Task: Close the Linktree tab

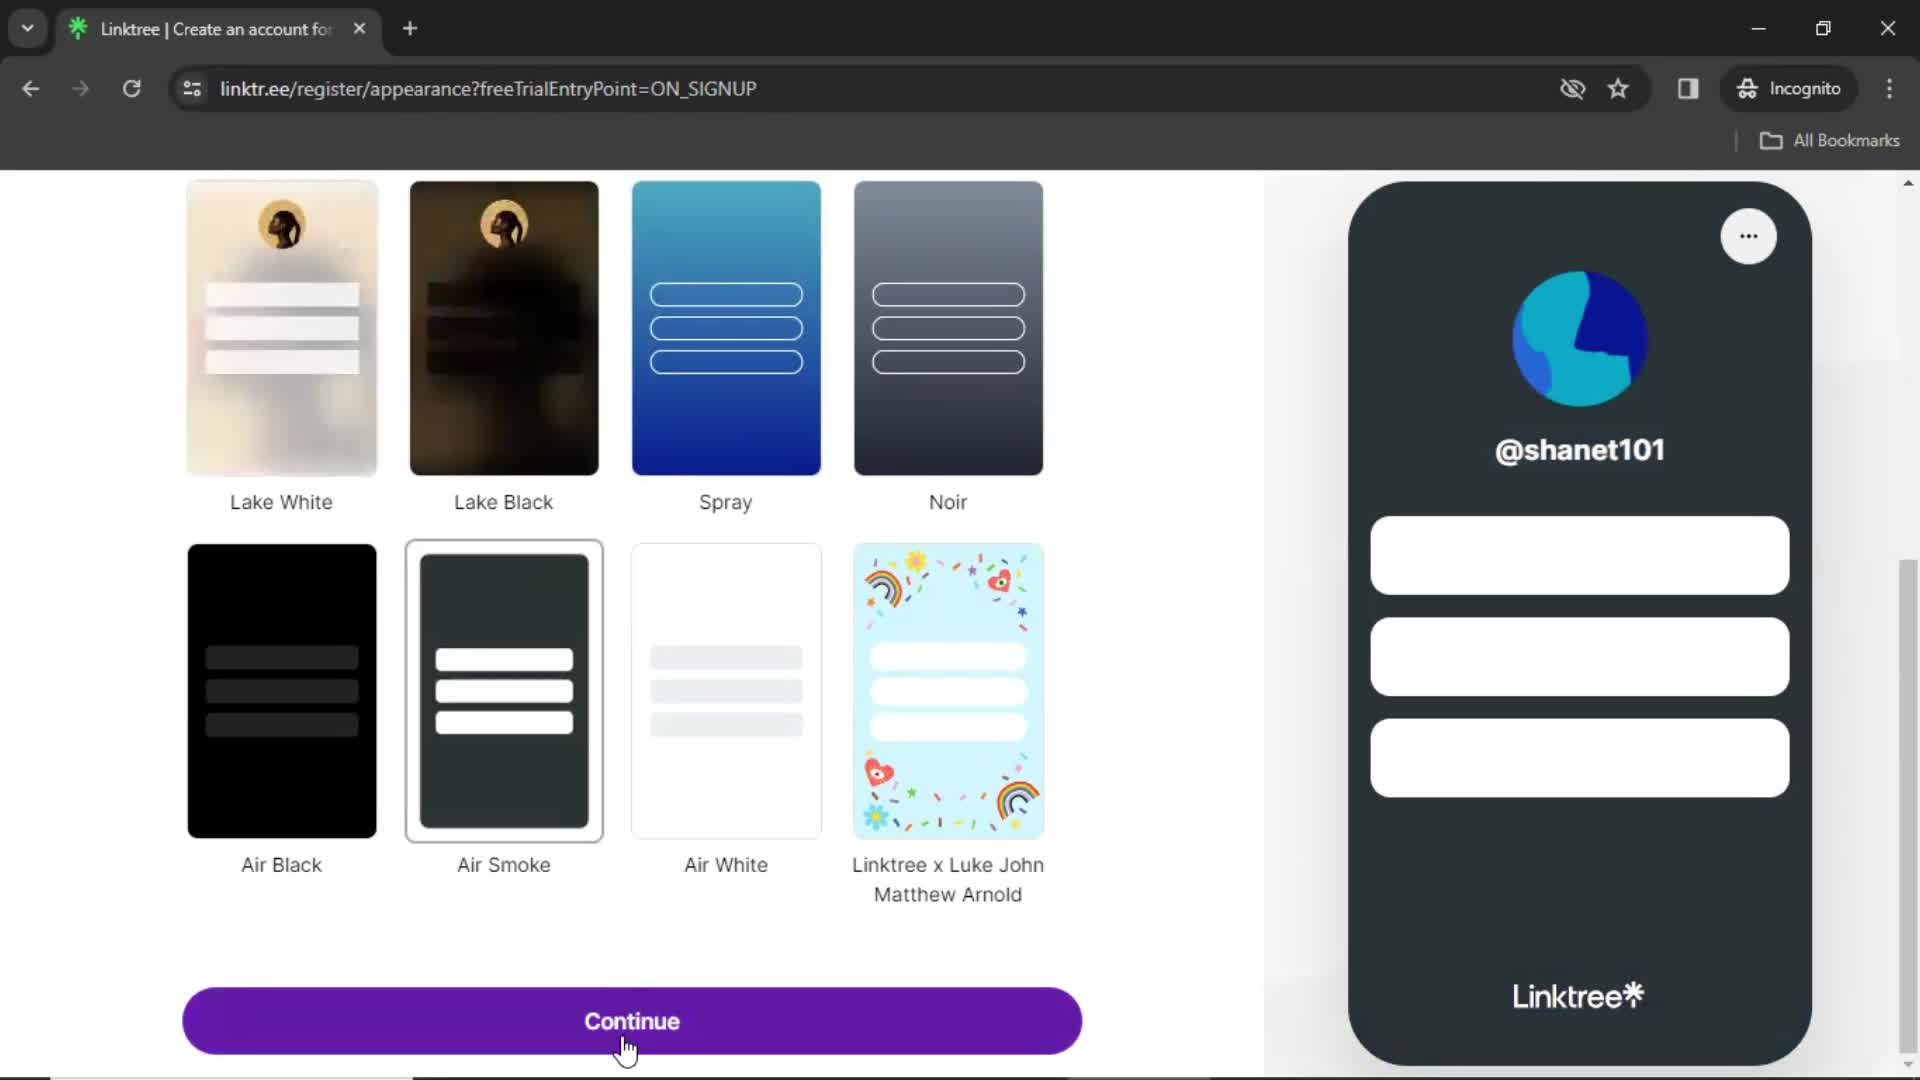Action: 359,28
